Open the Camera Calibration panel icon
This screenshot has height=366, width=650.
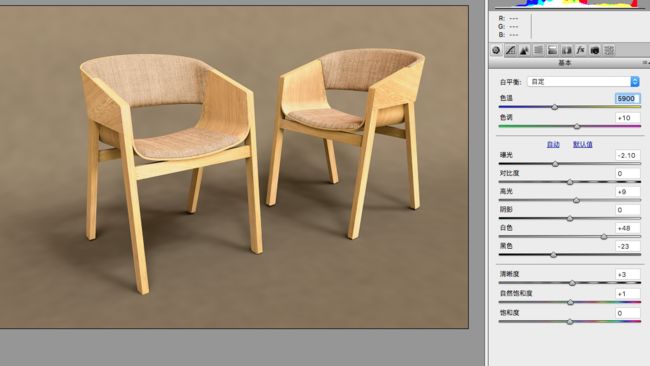[595, 51]
